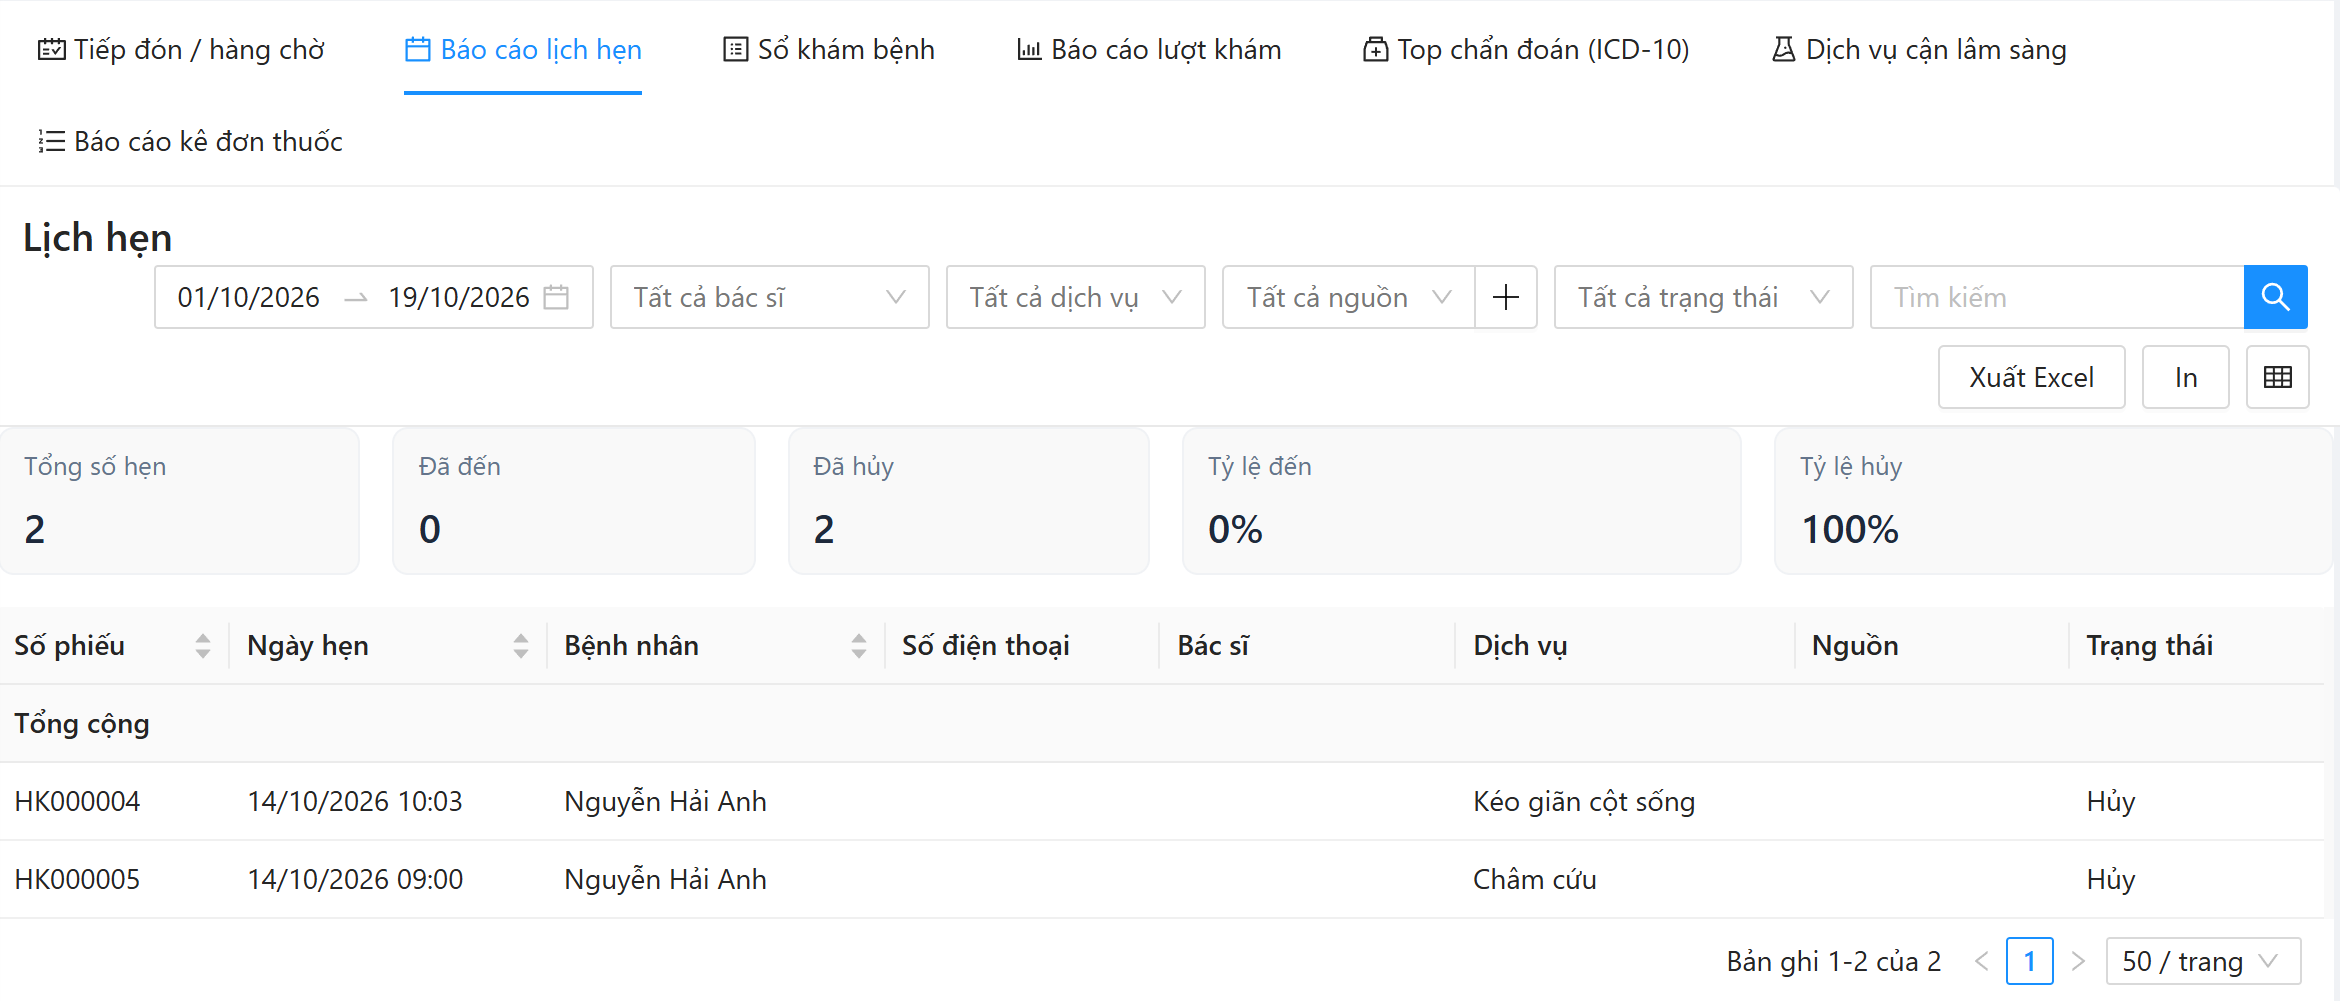The width and height of the screenshot is (2340, 1001).
Task: Select page 1 in pagination
Action: (2030, 961)
